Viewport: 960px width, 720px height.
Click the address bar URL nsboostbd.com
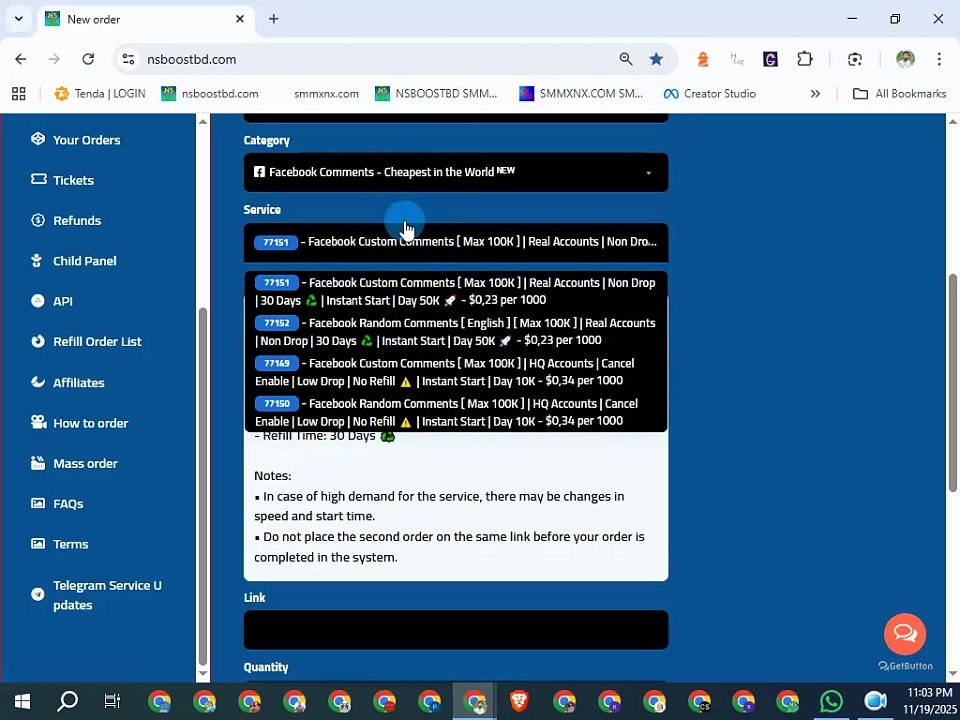(x=192, y=59)
